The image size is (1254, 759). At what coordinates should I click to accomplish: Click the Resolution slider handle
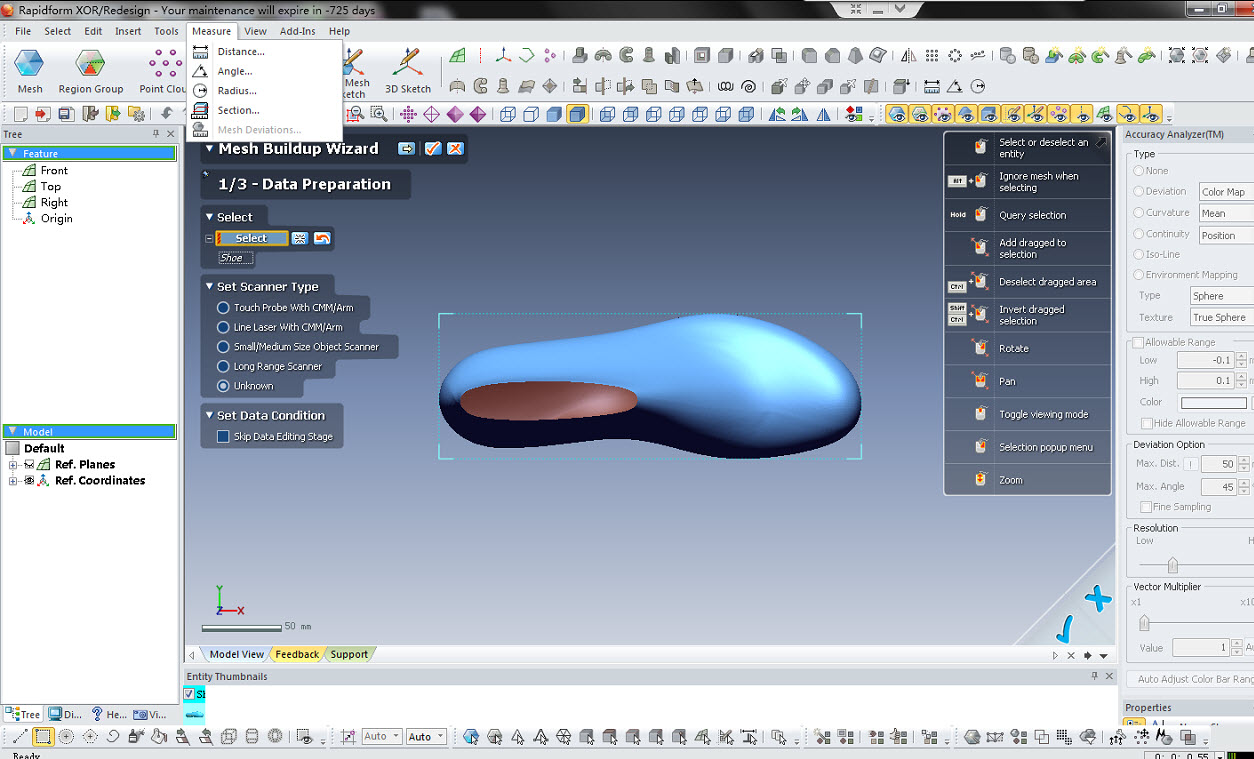coord(1172,565)
